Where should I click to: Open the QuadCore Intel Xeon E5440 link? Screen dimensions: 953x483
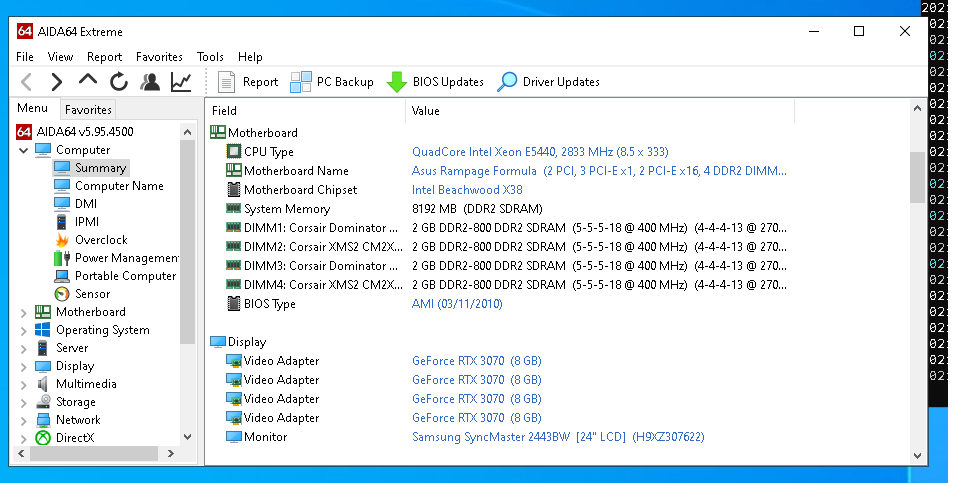(540, 152)
